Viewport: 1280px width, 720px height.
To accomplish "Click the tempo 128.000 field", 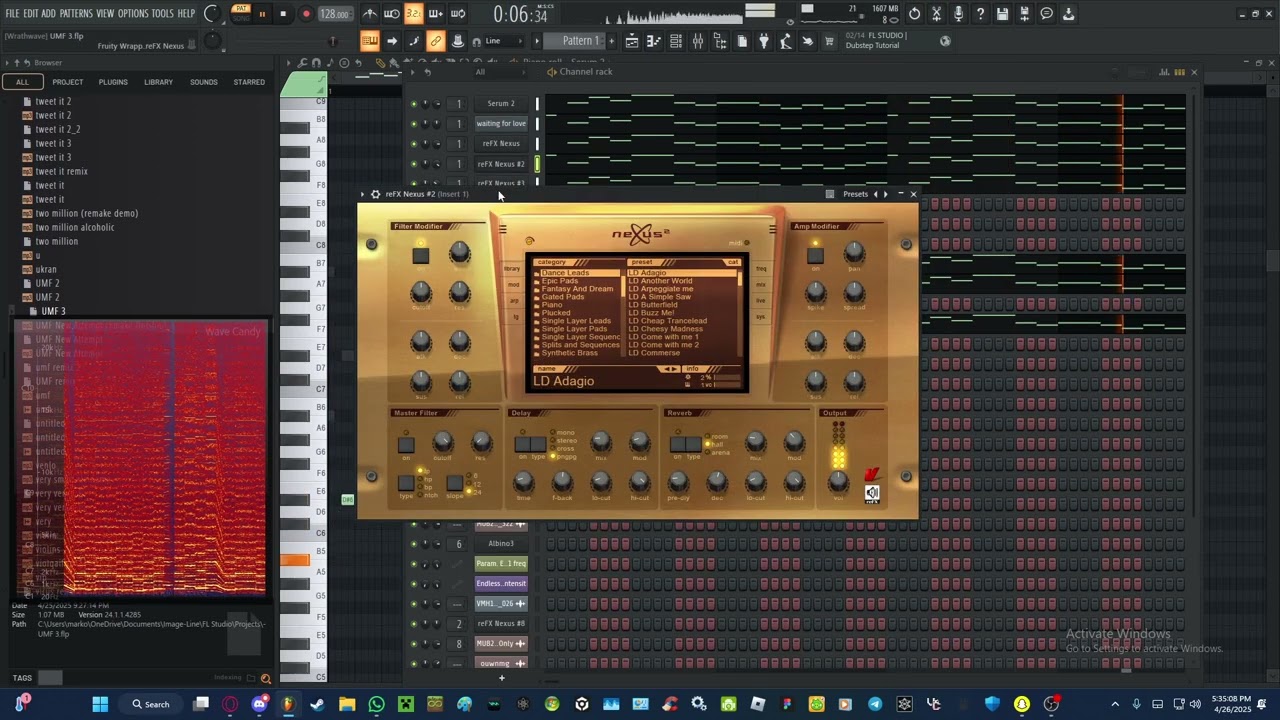I will point(335,14).
